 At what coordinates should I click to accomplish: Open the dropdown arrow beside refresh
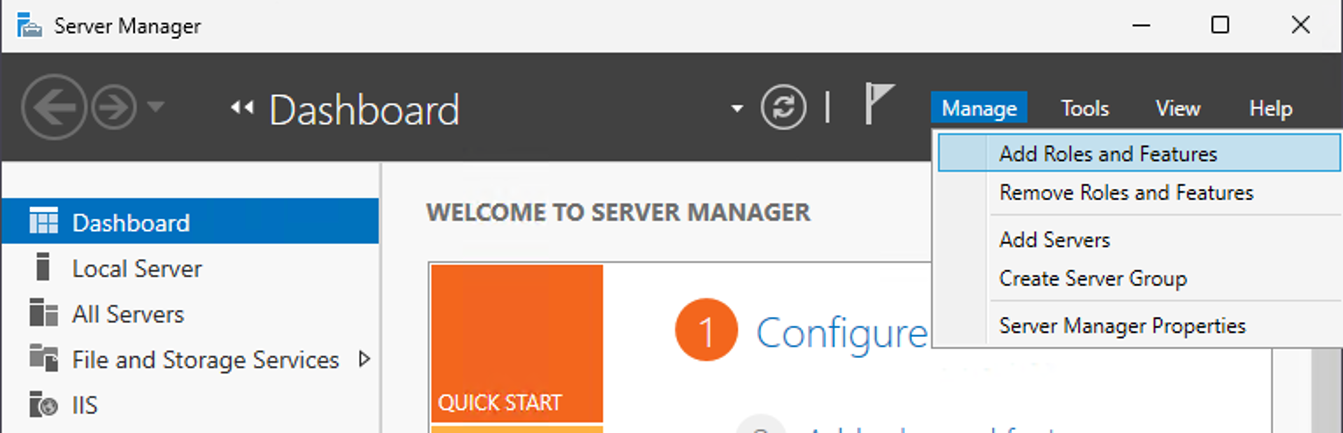point(737,109)
